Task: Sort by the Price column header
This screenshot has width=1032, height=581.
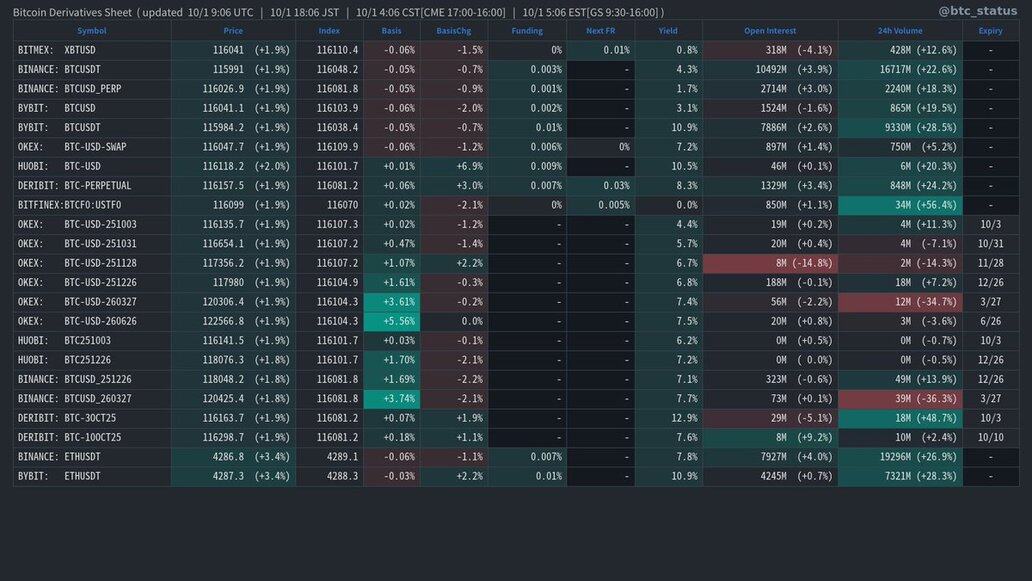Action: point(233,31)
